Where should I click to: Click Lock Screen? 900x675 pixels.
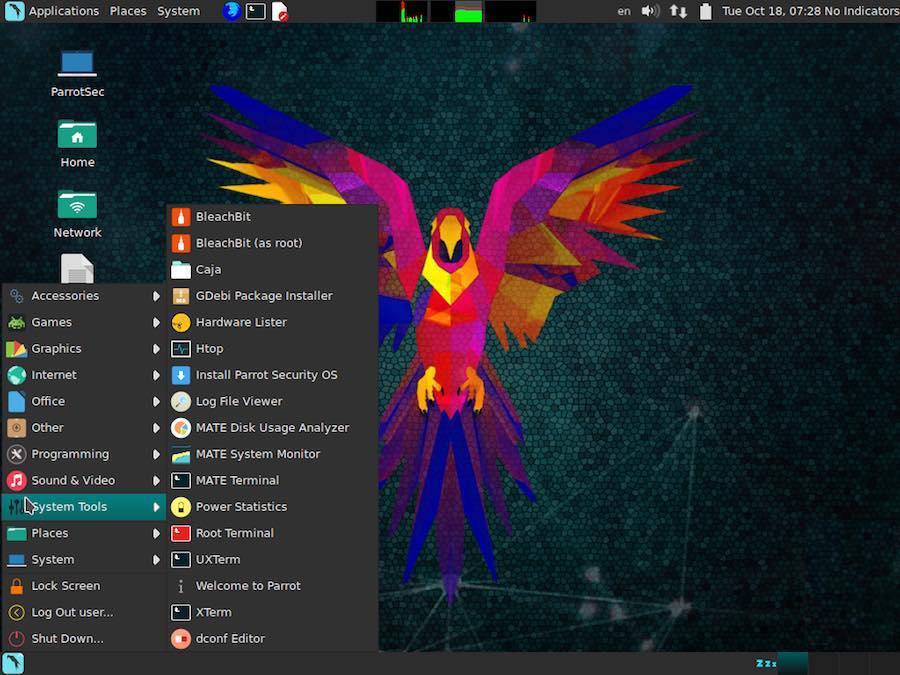pyautogui.click(x=84, y=587)
